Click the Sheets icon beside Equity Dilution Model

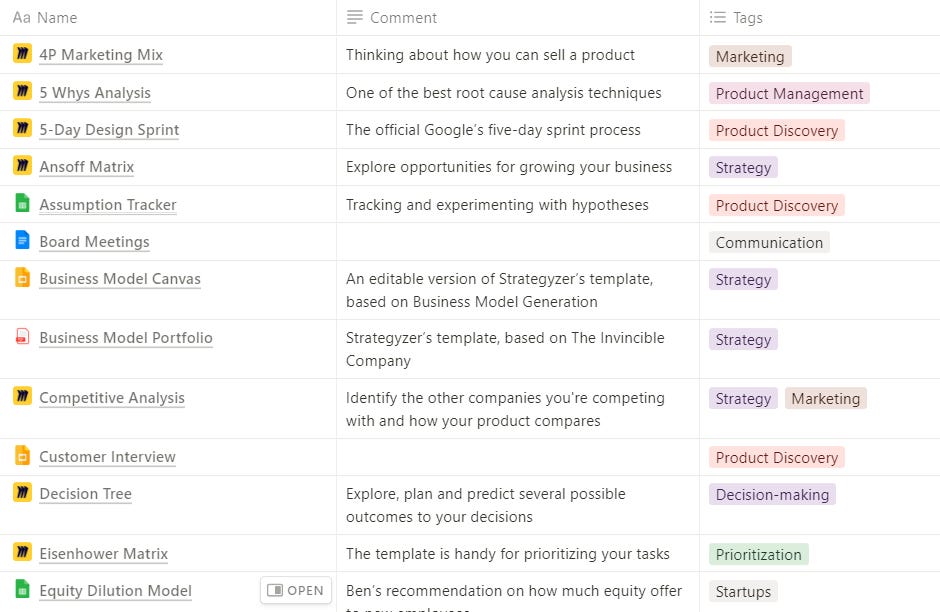(x=22, y=589)
